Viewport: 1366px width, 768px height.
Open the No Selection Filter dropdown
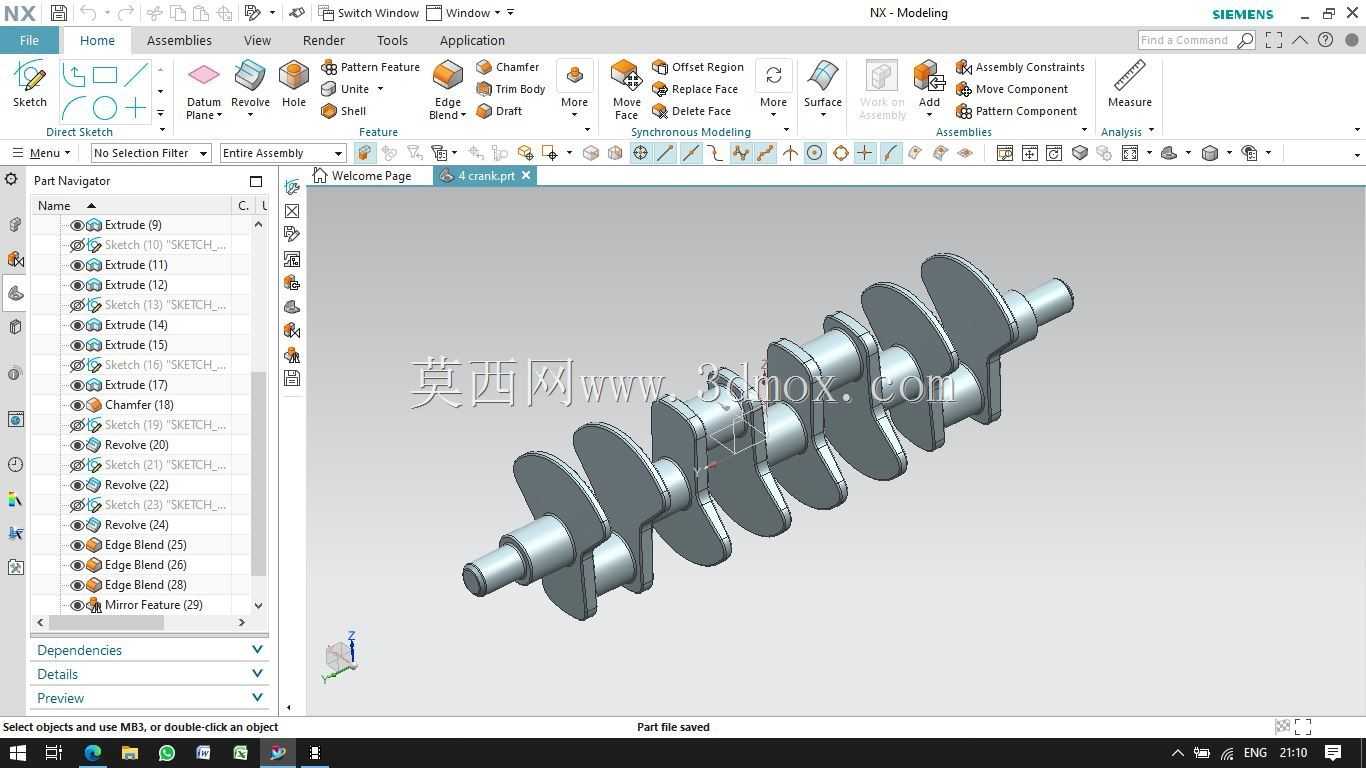[150, 153]
